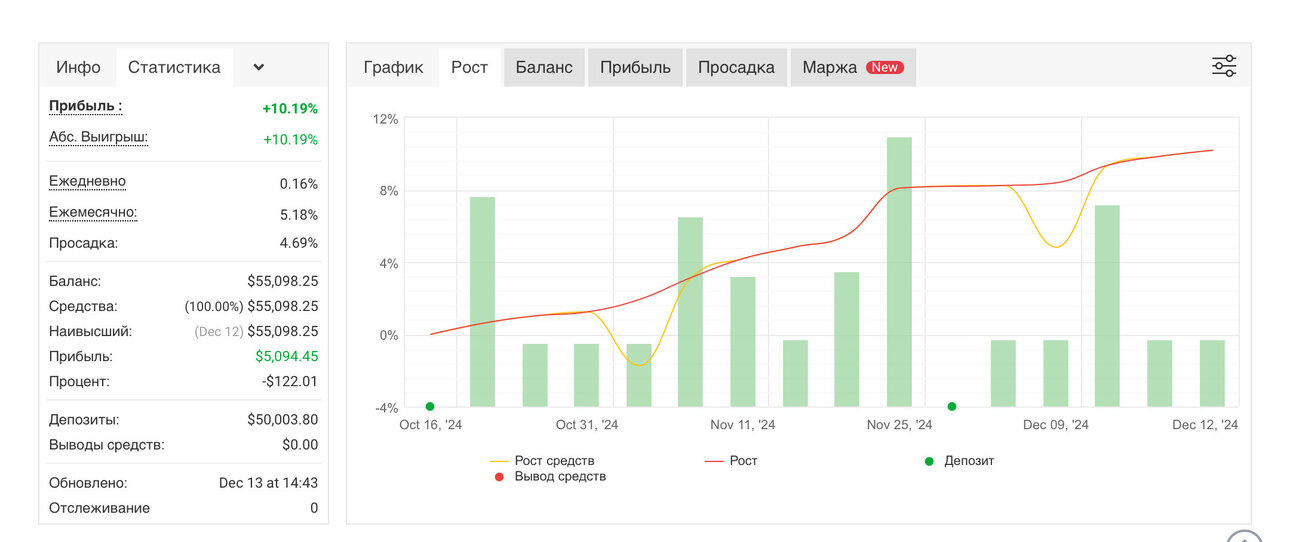Click the Абс. Выигрыш underlined label

98,137
